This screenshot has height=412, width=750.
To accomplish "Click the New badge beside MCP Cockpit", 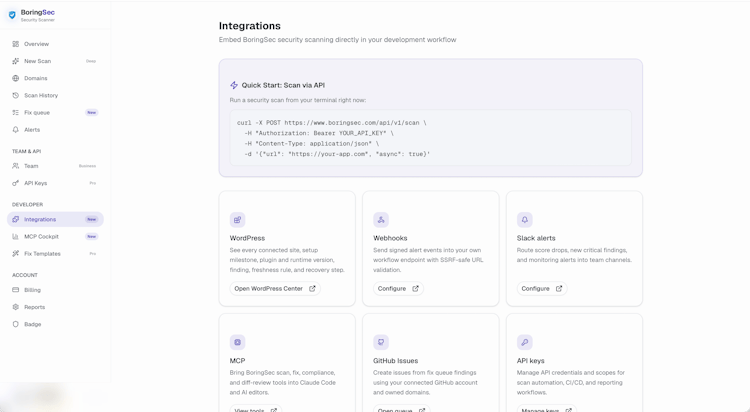I will point(91,237).
